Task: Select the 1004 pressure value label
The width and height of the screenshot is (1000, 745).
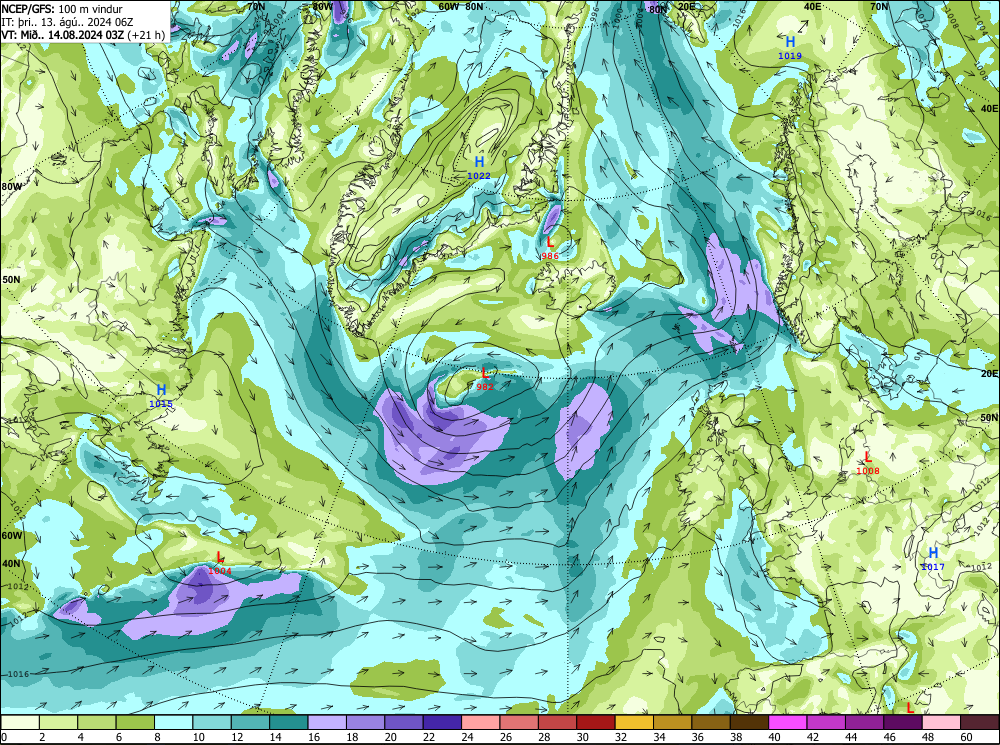Action: (x=220, y=571)
